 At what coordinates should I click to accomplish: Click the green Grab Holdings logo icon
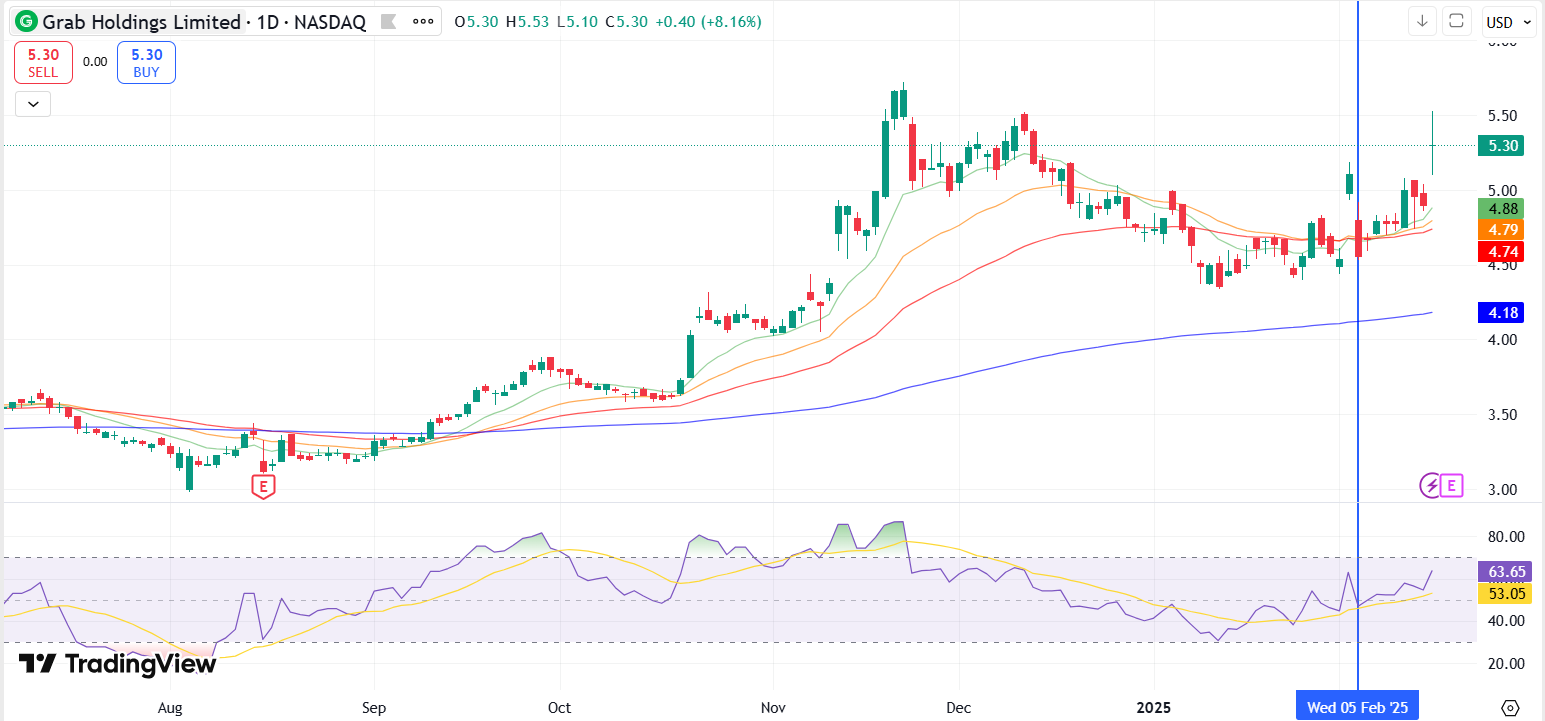click(x=27, y=21)
